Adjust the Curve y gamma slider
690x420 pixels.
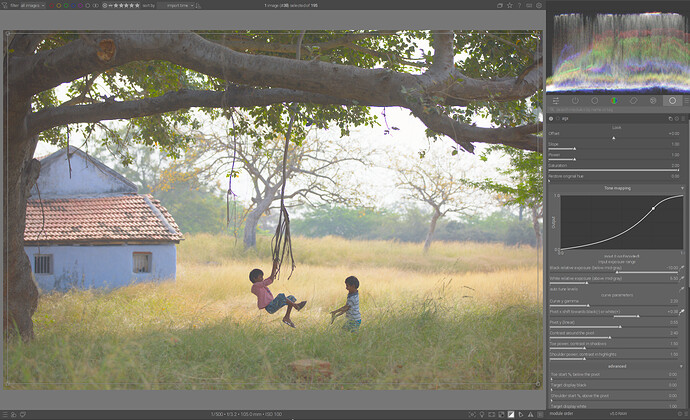pyautogui.click(x=614, y=302)
